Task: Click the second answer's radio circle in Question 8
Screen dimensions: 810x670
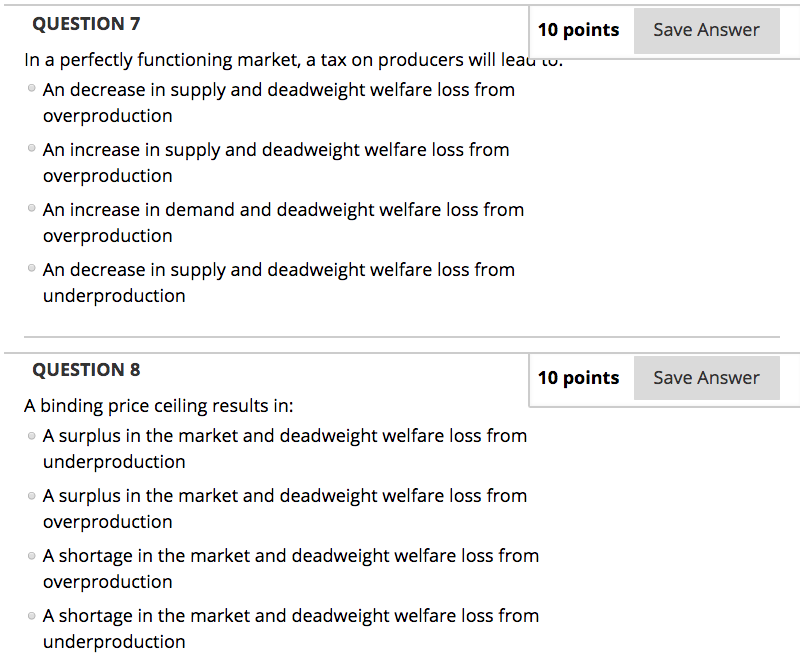Action: tap(30, 496)
